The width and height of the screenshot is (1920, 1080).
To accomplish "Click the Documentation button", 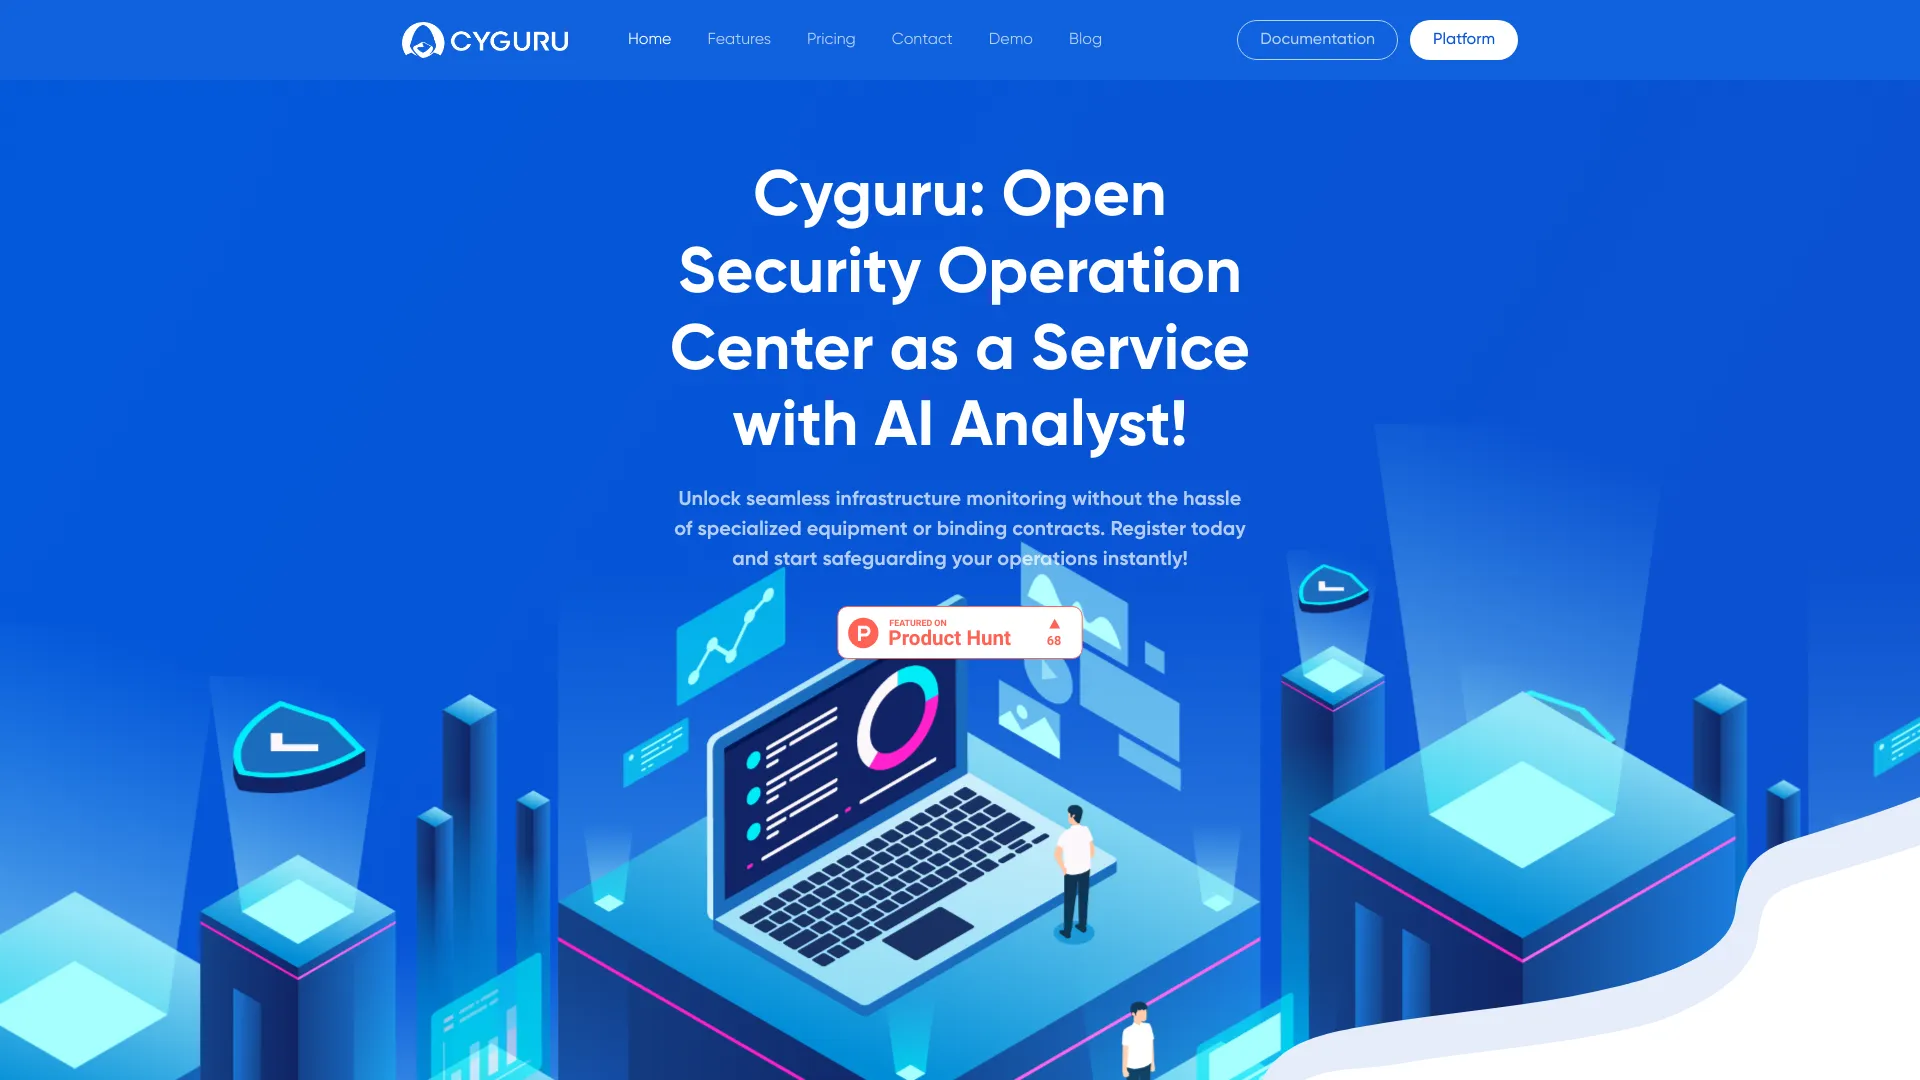I will [1316, 38].
